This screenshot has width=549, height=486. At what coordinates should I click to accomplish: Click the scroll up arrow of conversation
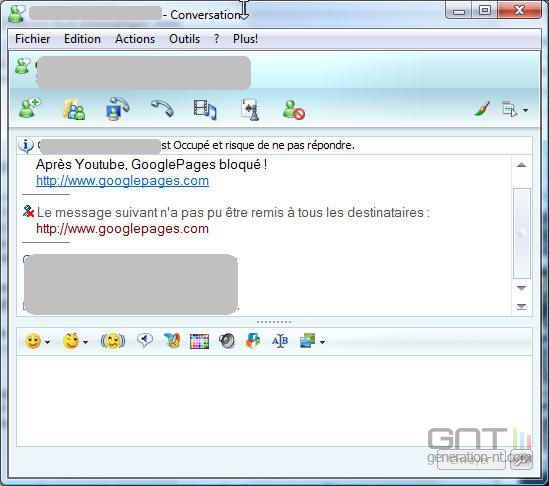point(521,165)
